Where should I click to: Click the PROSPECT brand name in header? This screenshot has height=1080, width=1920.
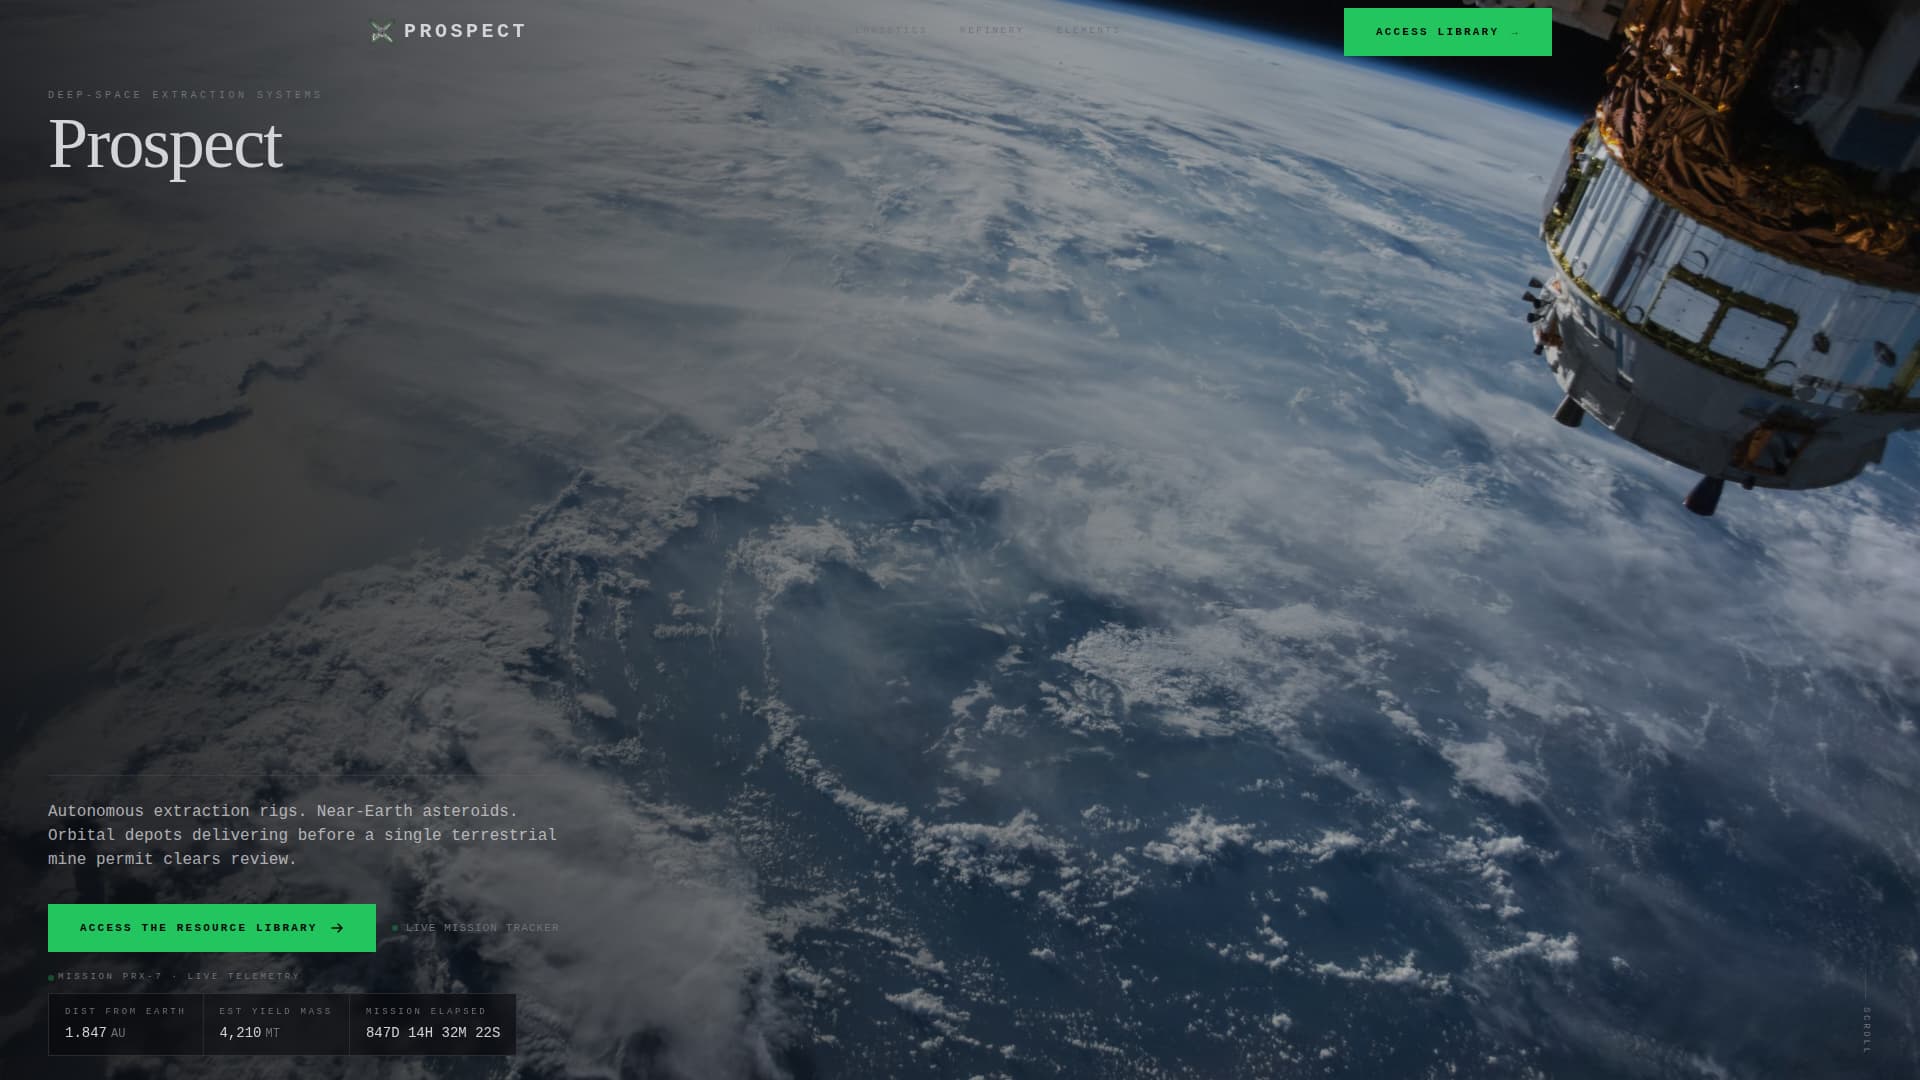465,31
